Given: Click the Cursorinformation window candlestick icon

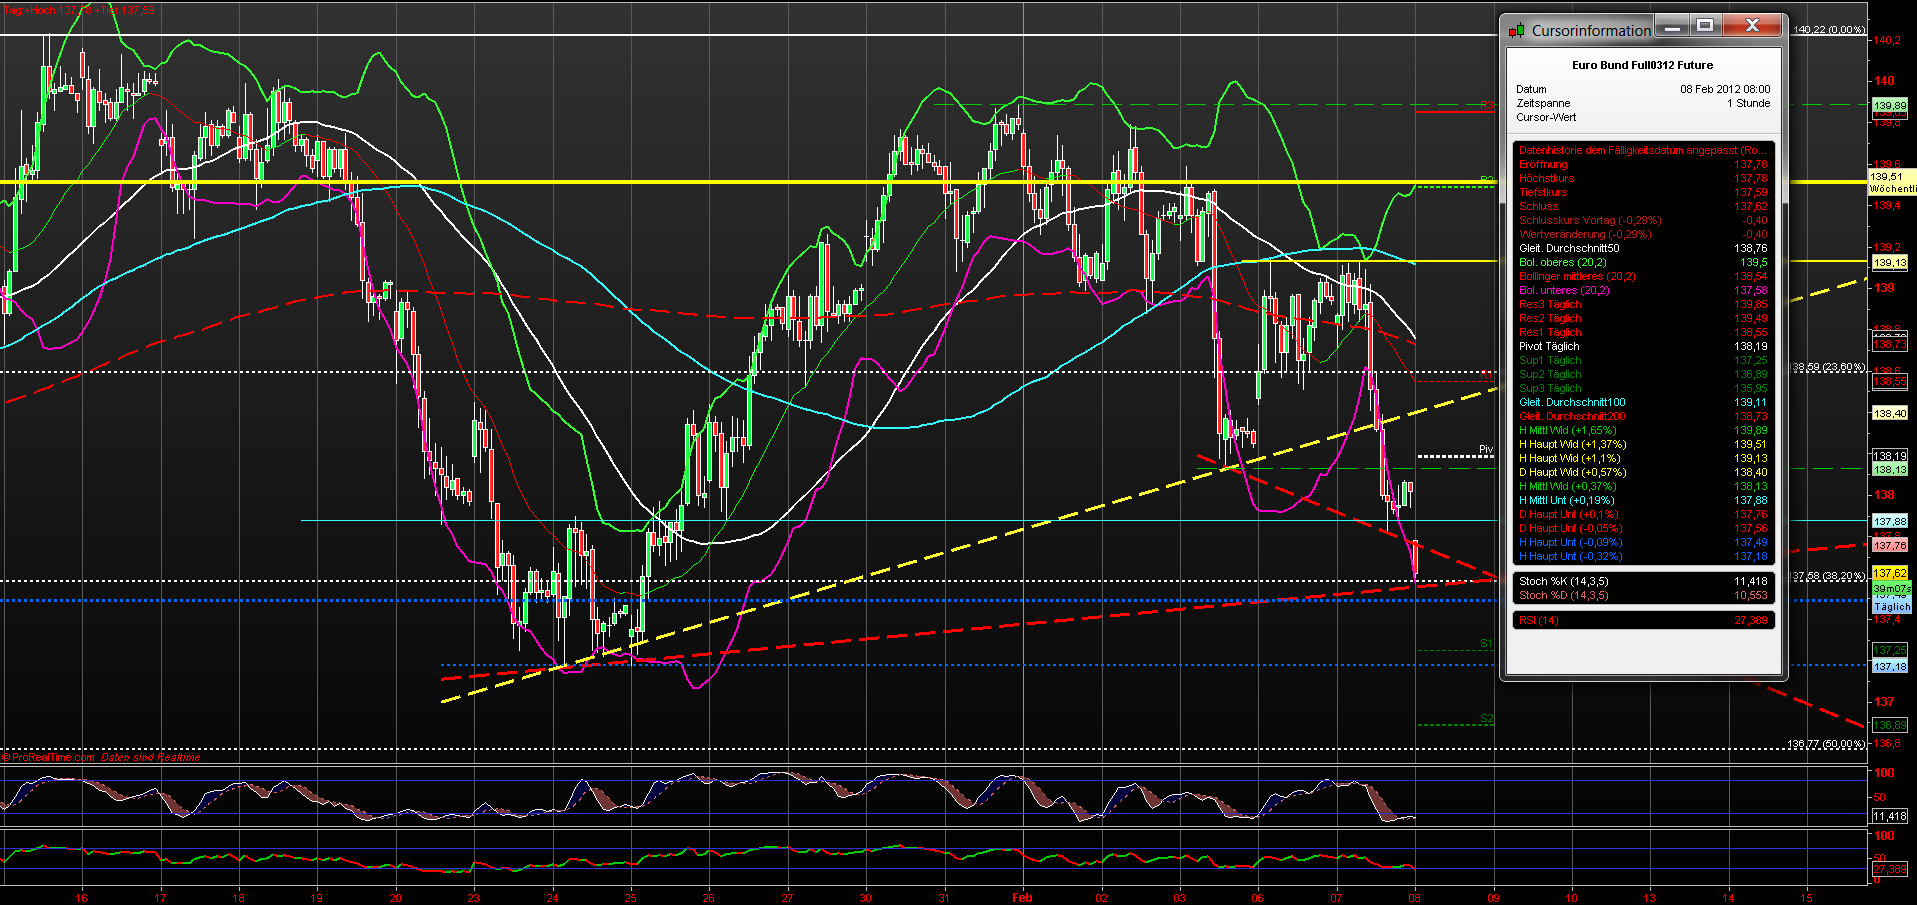Looking at the screenshot, I should (x=1517, y=30).
